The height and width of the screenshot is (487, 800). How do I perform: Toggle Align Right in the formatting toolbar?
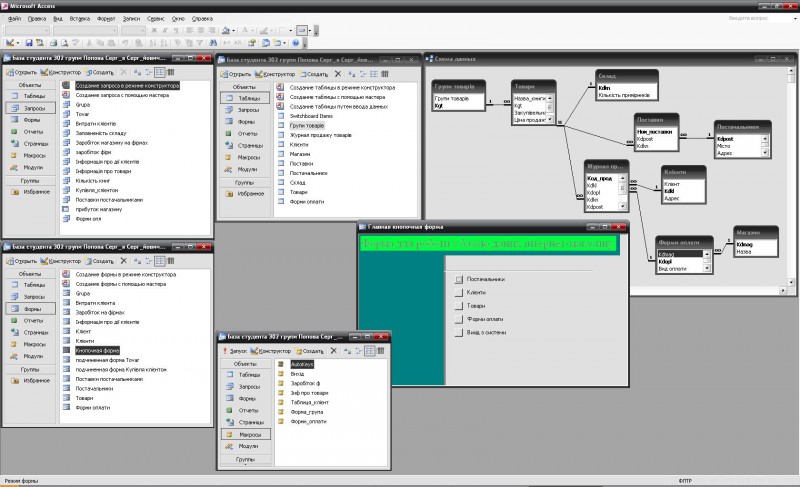coord(212,31)
